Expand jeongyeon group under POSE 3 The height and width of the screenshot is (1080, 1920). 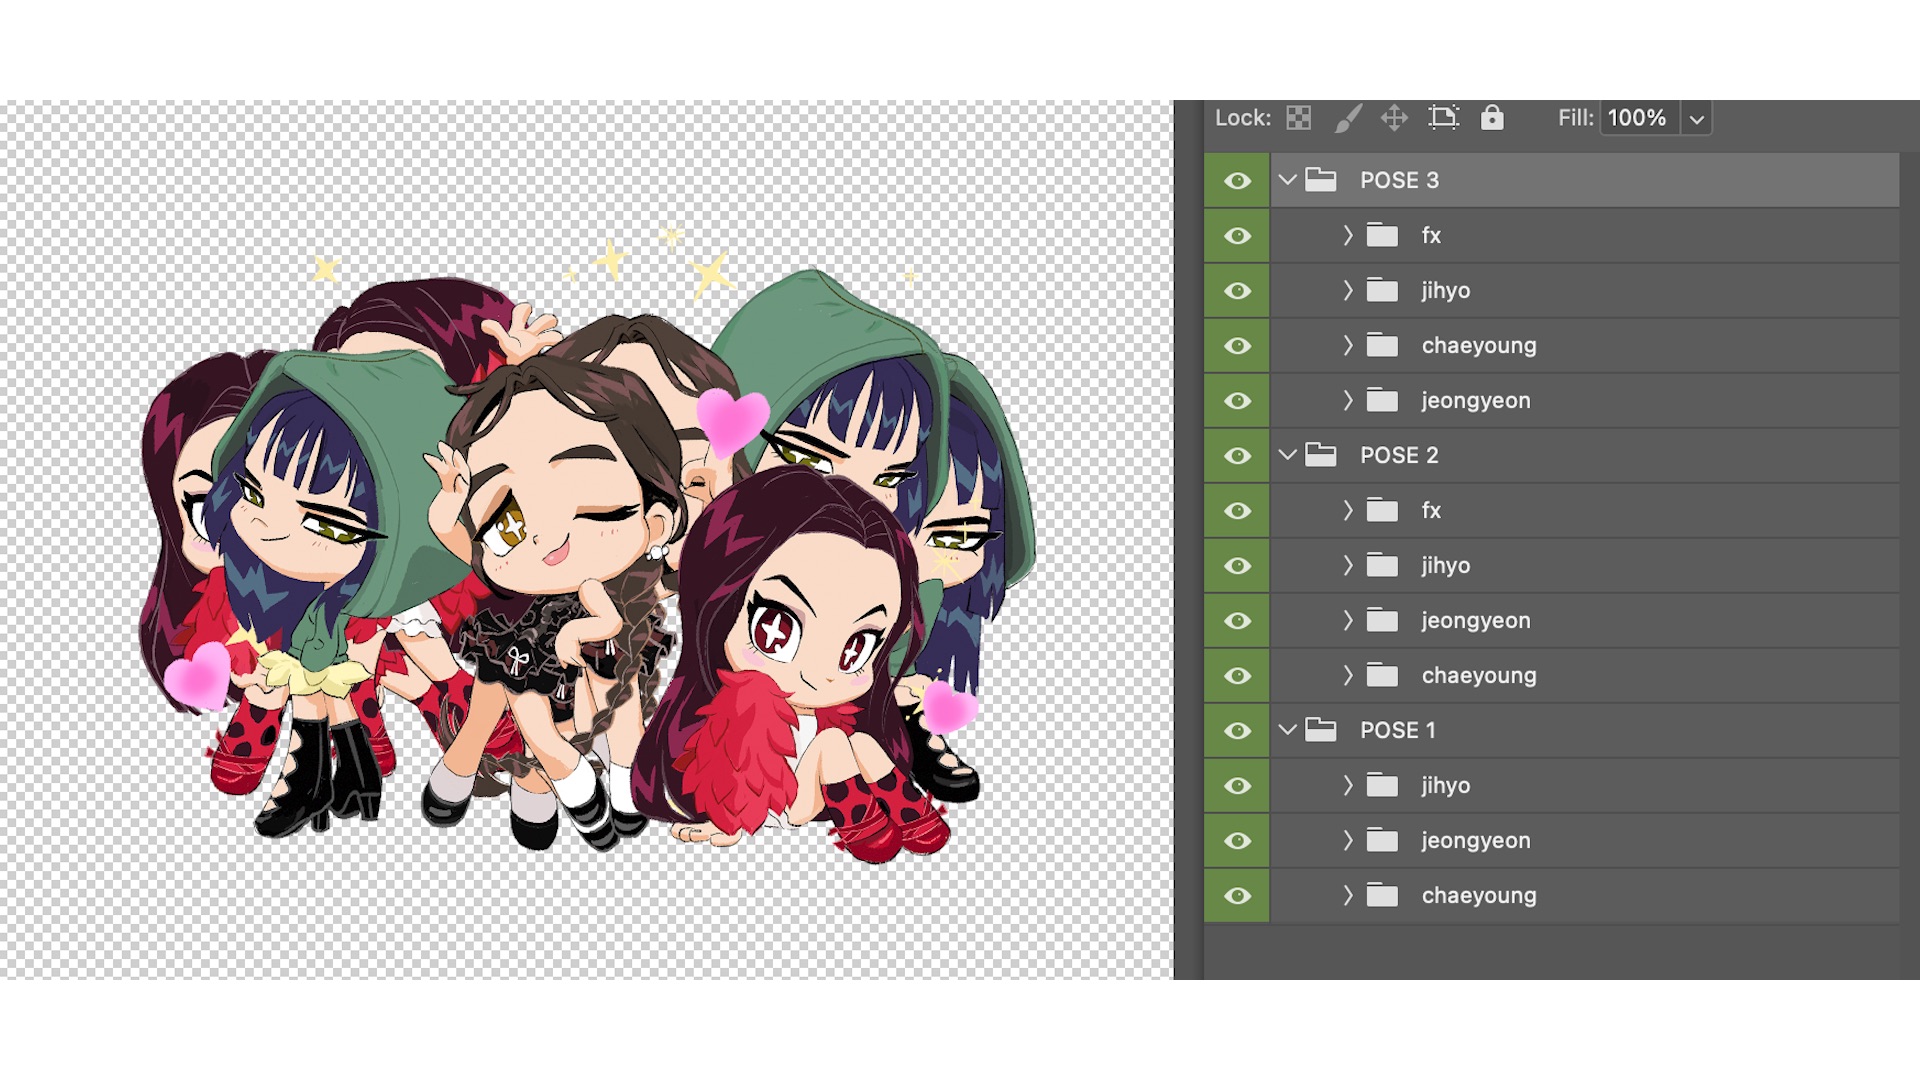pos(1348,400)
